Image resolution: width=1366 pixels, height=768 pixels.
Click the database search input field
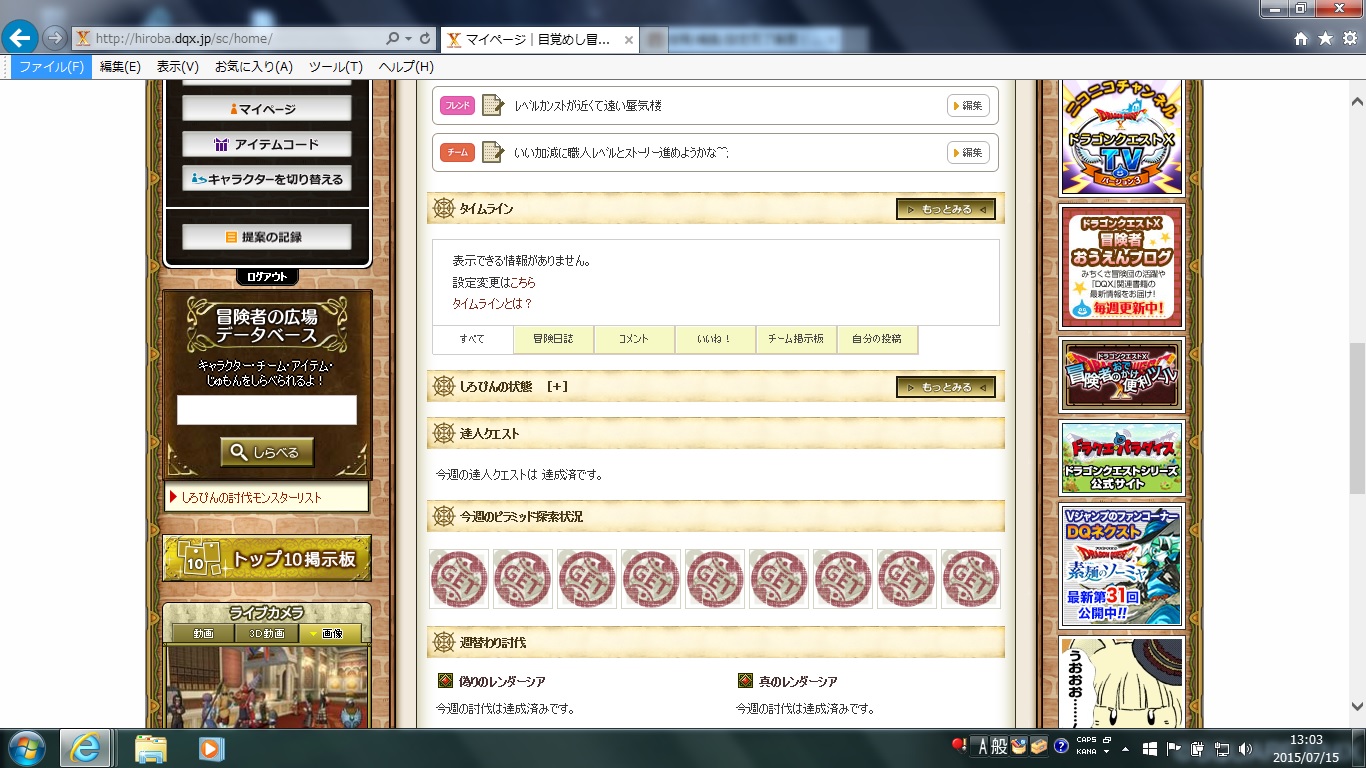coord(267,410)
